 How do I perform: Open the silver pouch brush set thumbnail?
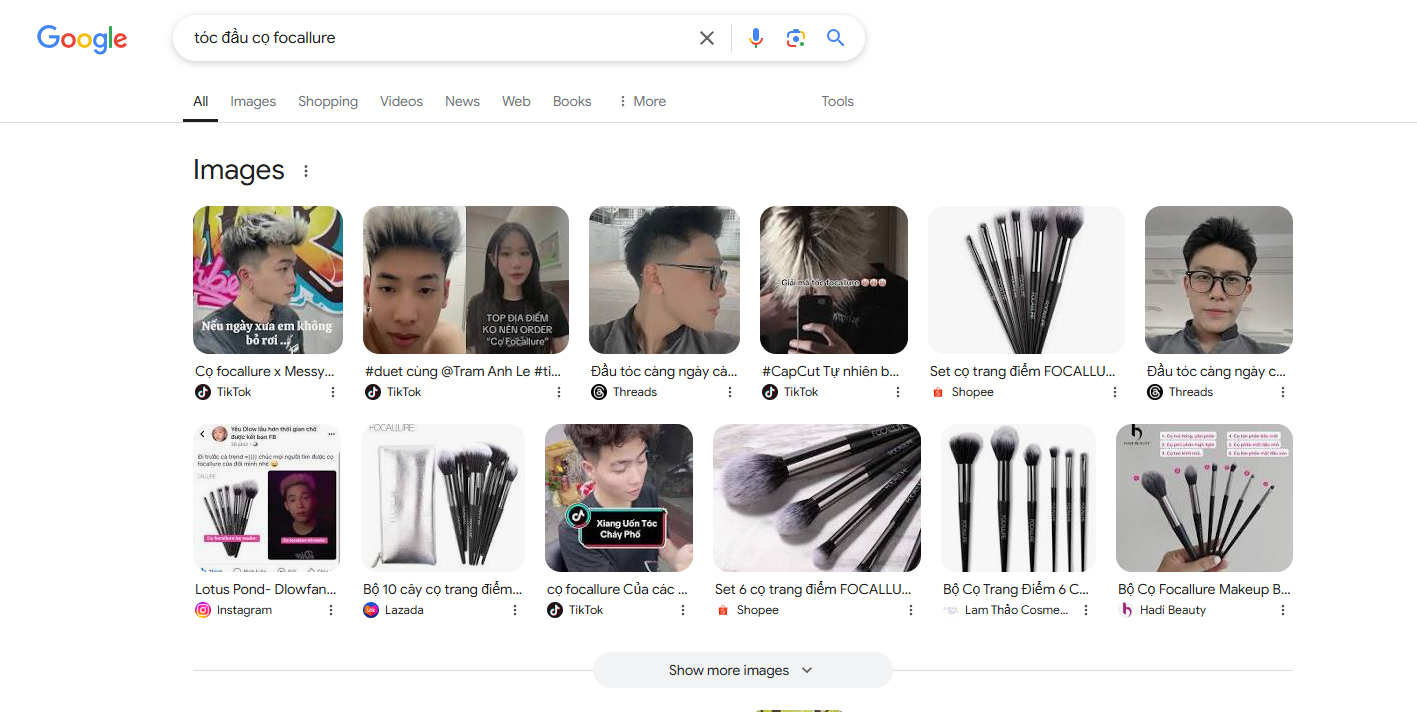click(x=443, y=498)
